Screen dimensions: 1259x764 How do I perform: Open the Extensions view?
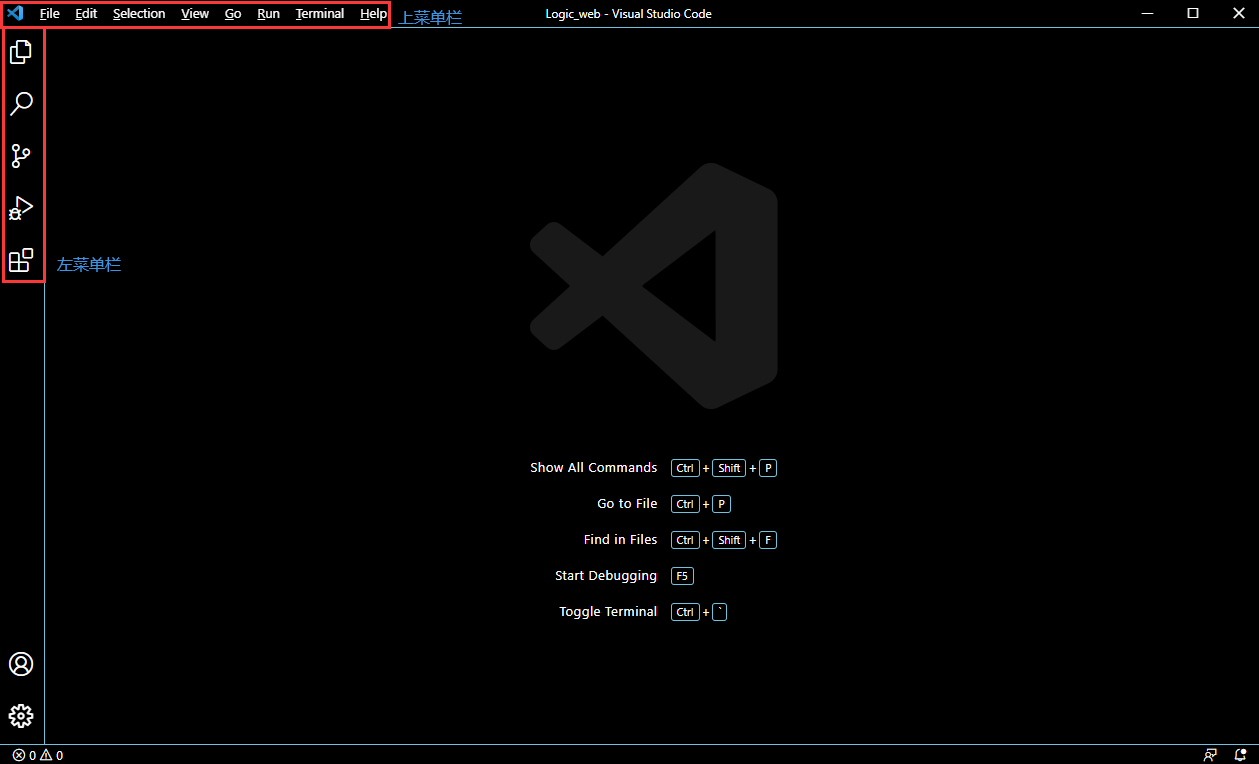coord(21,261)
